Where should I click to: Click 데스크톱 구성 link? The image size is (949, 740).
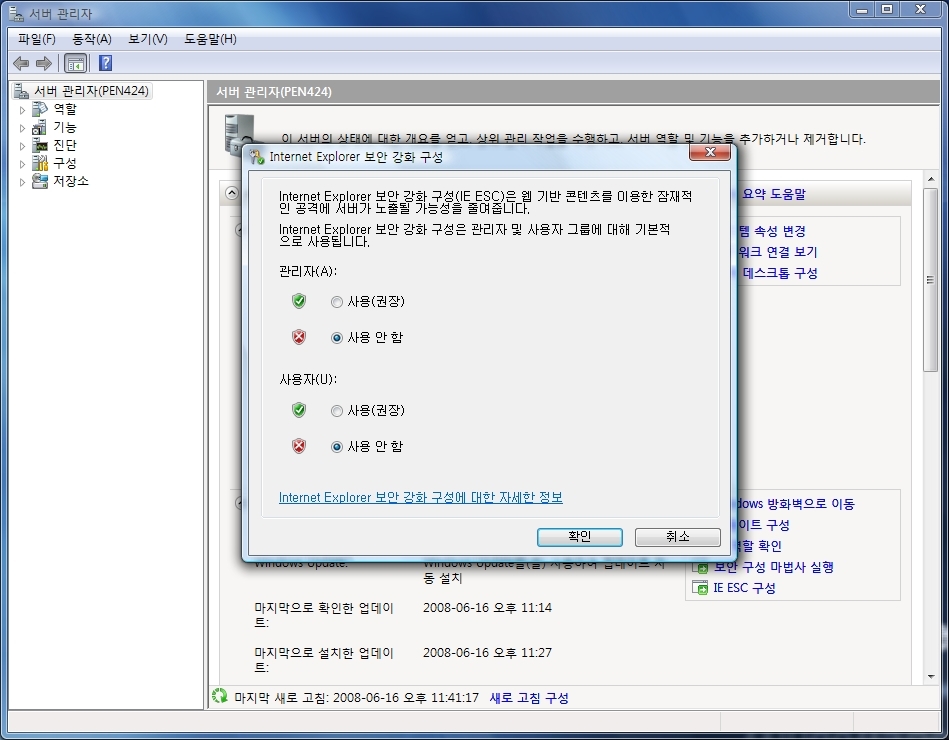pyautogui.click(x=780, y=273)
